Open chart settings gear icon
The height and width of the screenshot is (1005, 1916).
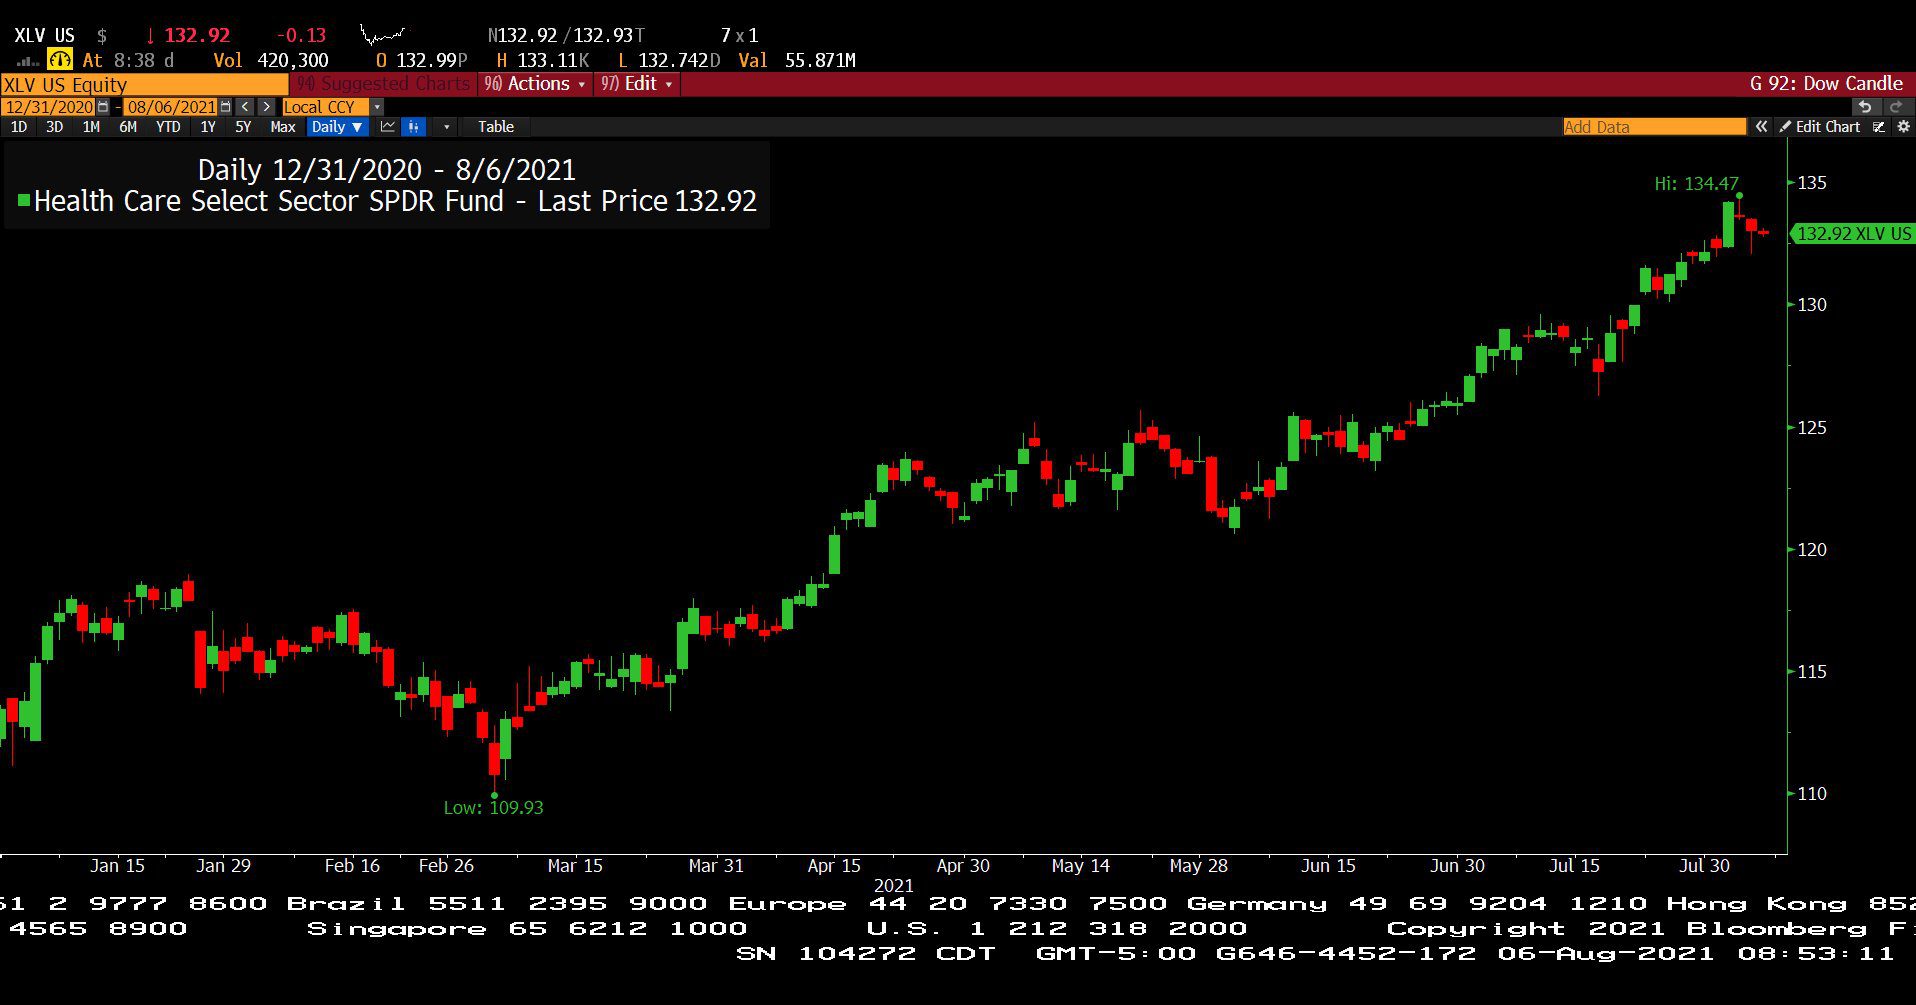point(1903,127)
